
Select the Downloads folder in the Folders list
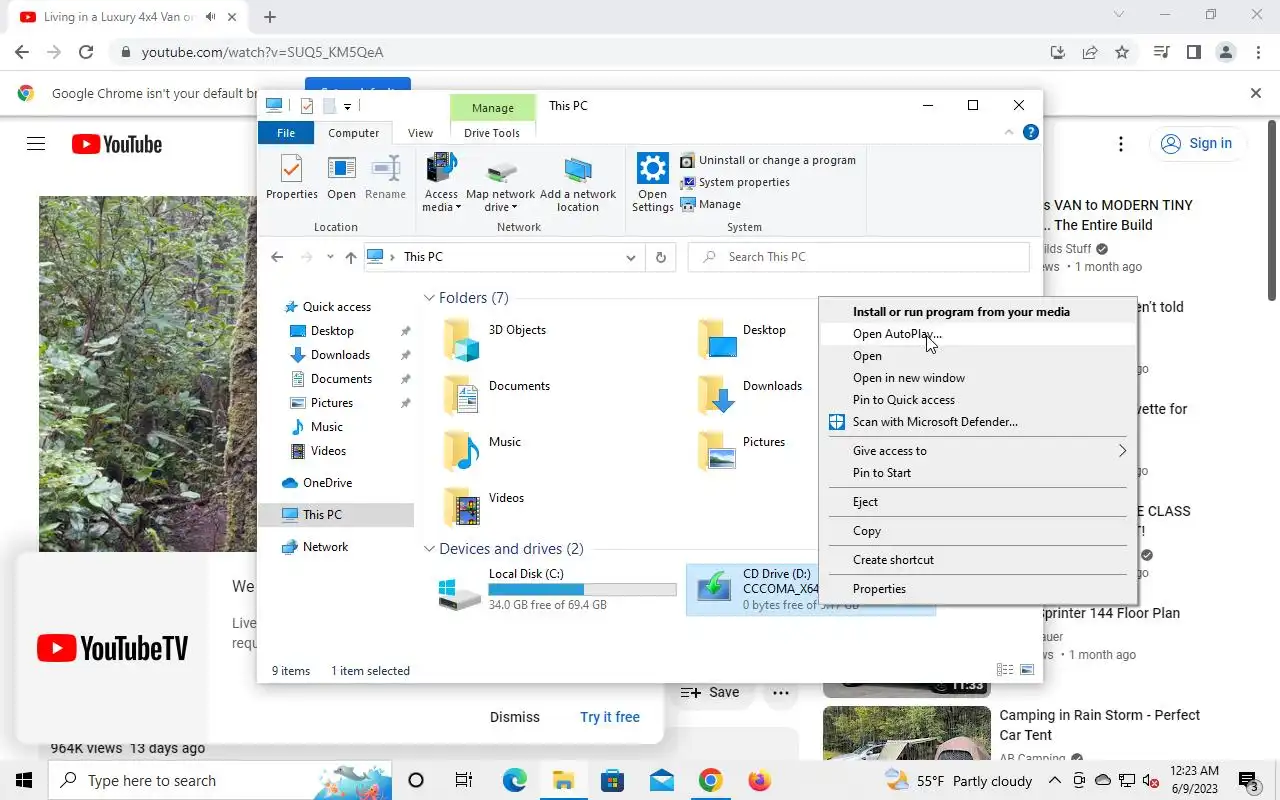[750, 395]
